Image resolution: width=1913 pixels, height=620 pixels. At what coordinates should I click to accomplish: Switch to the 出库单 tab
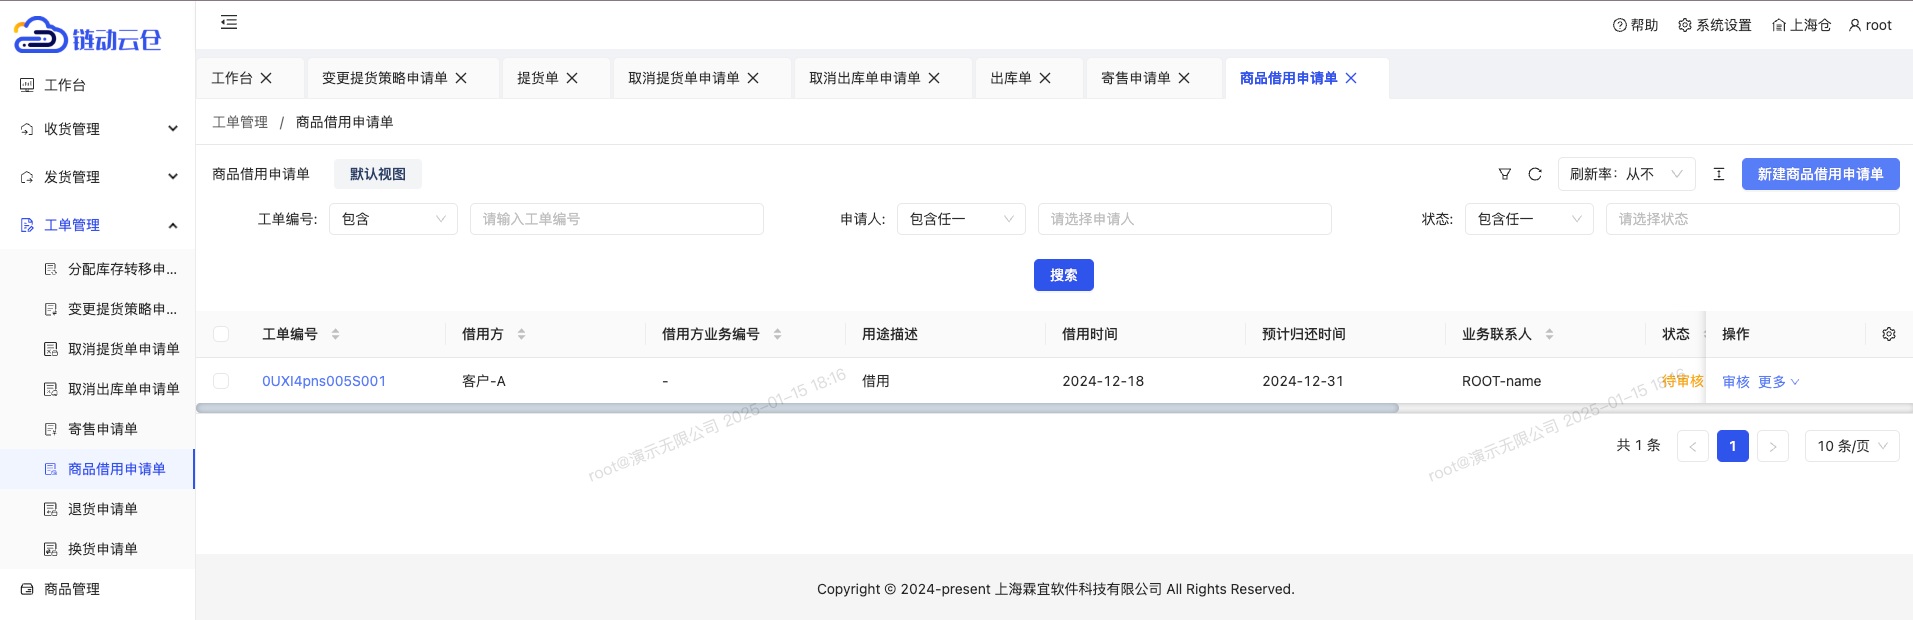click(1010, 78)
